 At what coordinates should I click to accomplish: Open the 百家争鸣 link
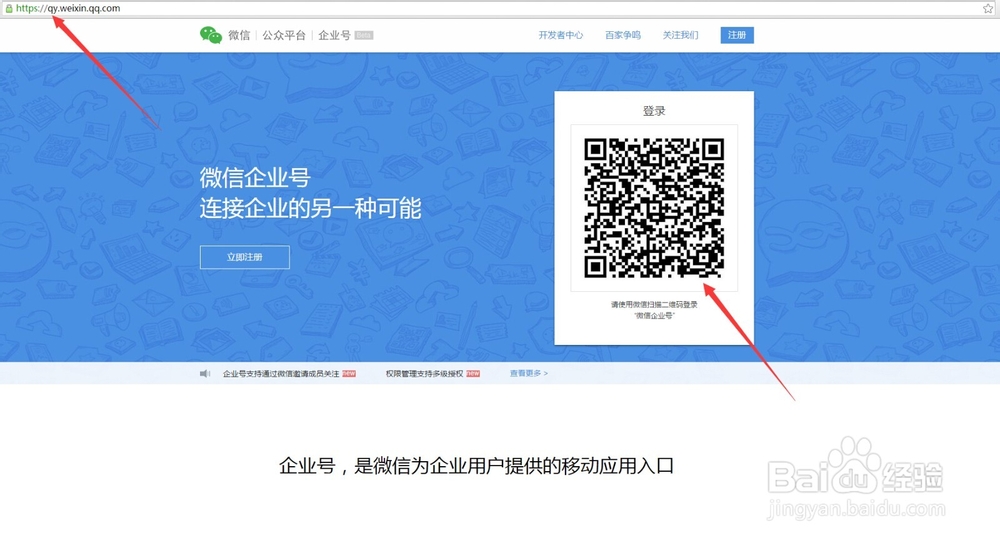(622, 35)
